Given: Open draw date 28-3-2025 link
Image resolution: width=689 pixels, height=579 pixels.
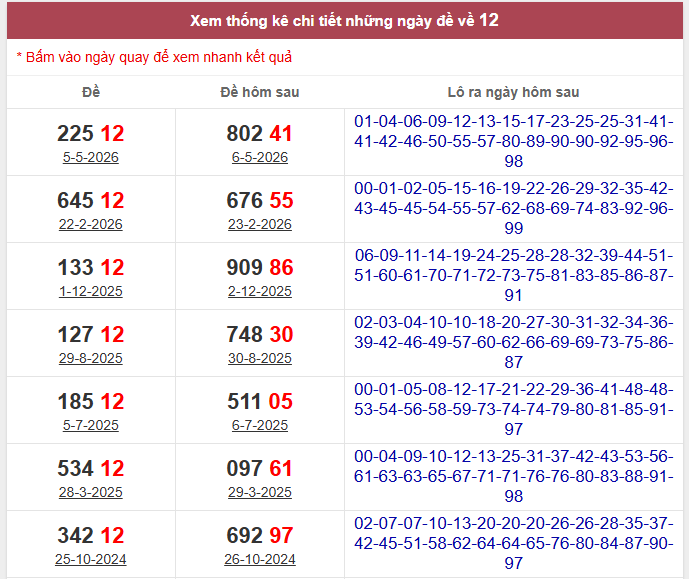Looking at the screenshot, I should click(91, 492).
